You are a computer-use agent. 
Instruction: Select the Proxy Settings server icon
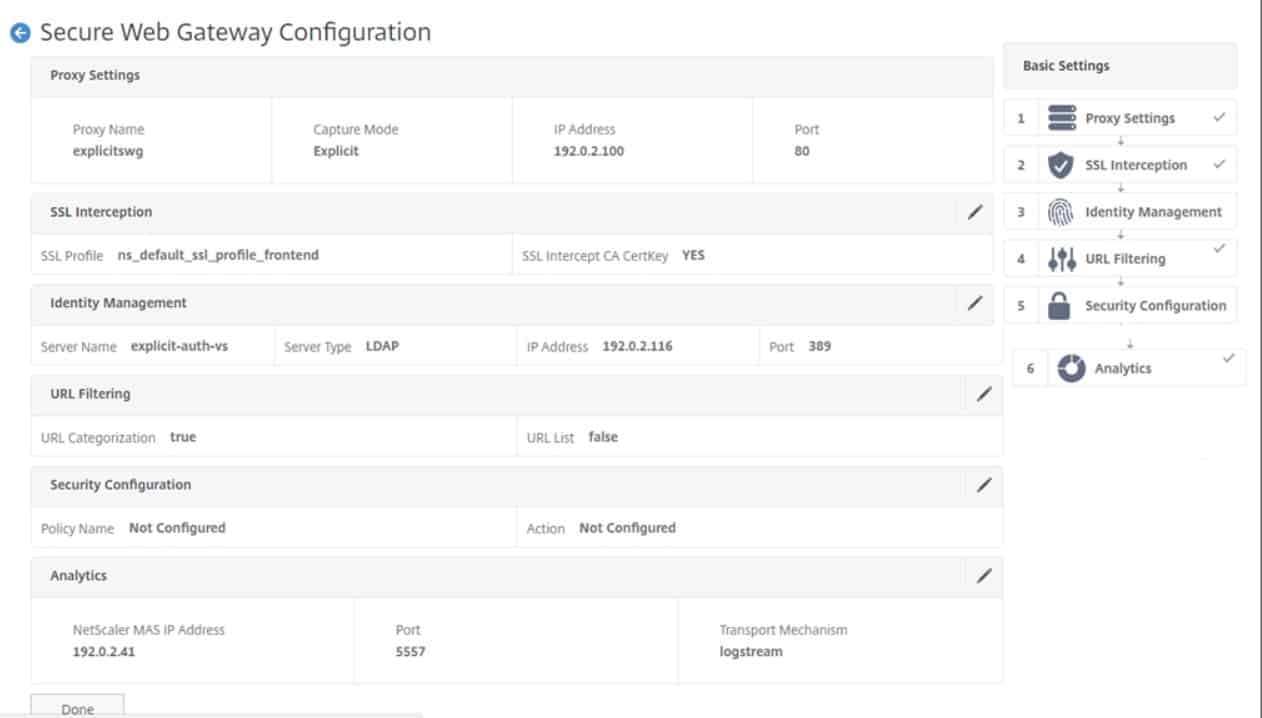pos(1061,117)
